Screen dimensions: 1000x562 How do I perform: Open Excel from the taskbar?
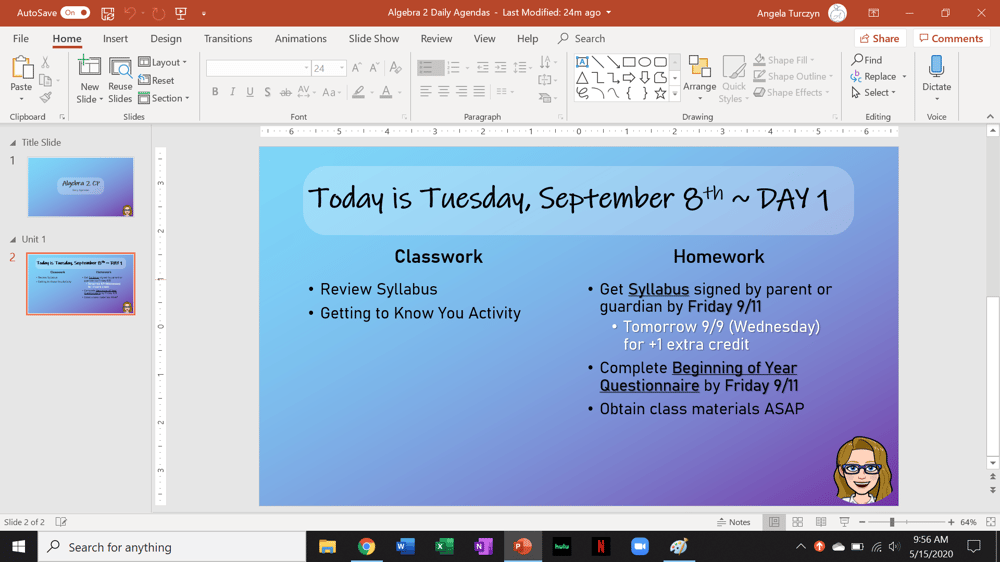(x=444, y=547)
